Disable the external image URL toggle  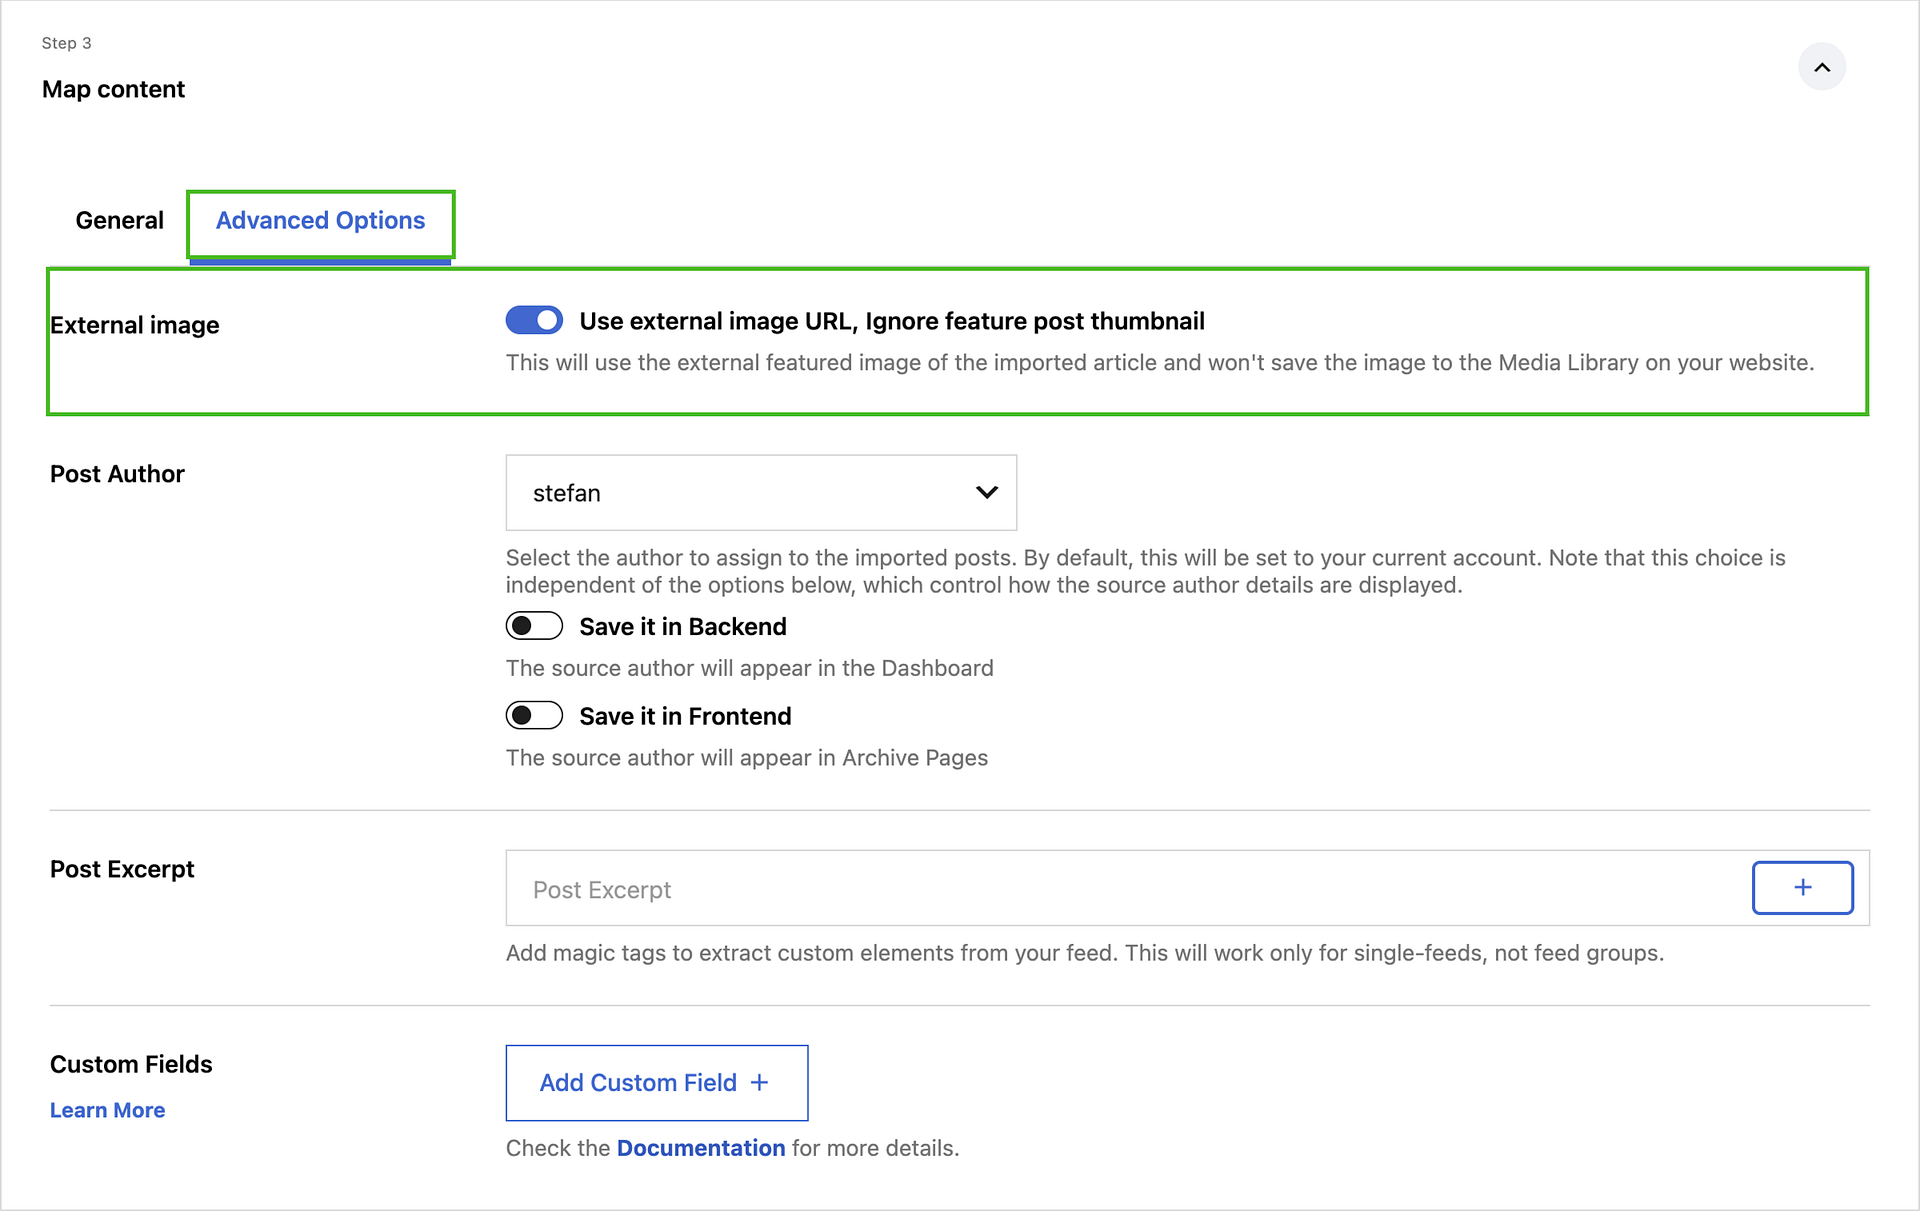pos(534,320)
